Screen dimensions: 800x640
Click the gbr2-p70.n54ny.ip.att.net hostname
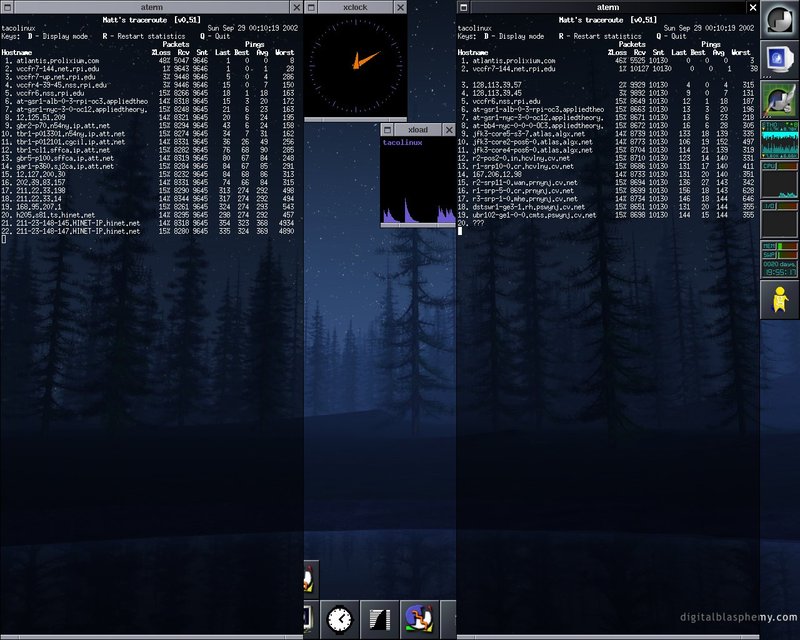tap(63, 126)
